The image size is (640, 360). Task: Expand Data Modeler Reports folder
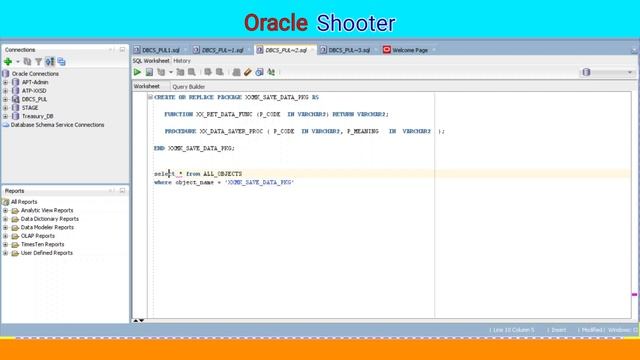(x=5, y=228)
